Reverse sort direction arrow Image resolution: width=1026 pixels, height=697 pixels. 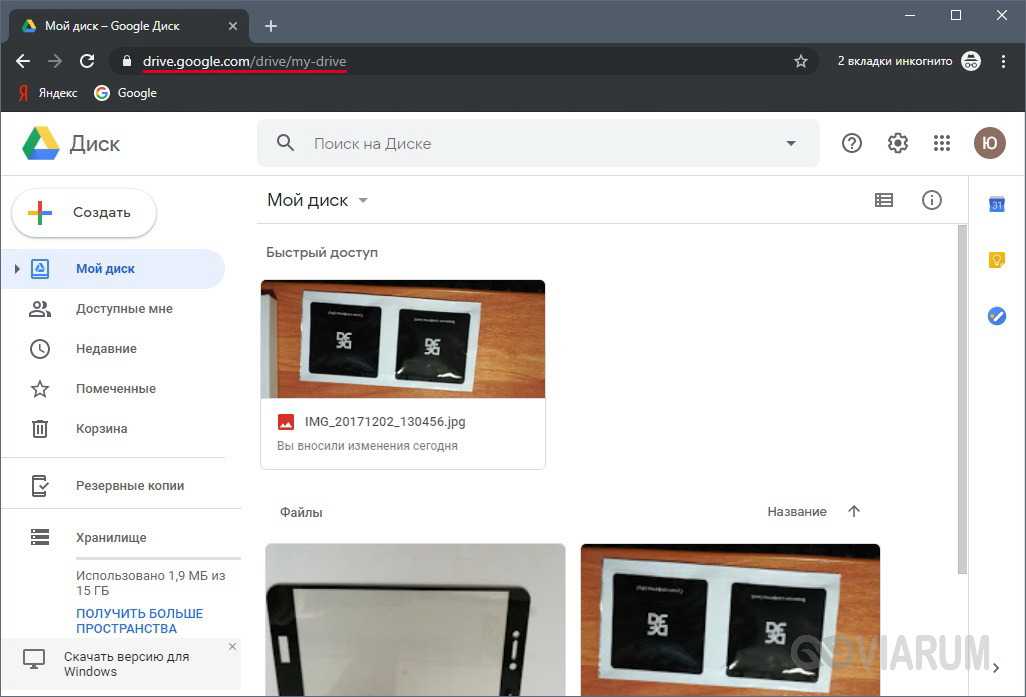(x=854, y=512)
